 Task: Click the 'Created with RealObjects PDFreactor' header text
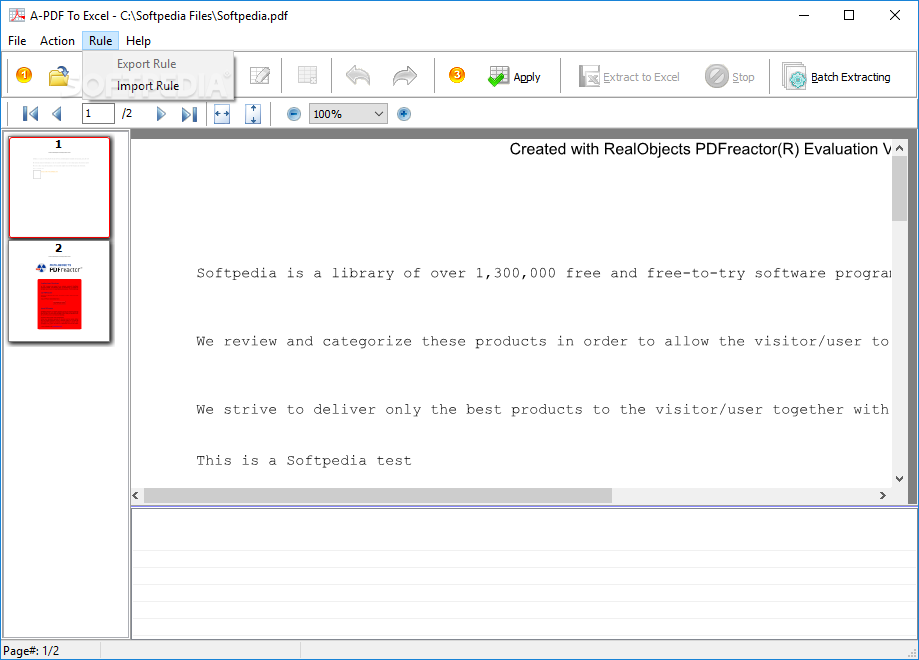click(700, 149)
